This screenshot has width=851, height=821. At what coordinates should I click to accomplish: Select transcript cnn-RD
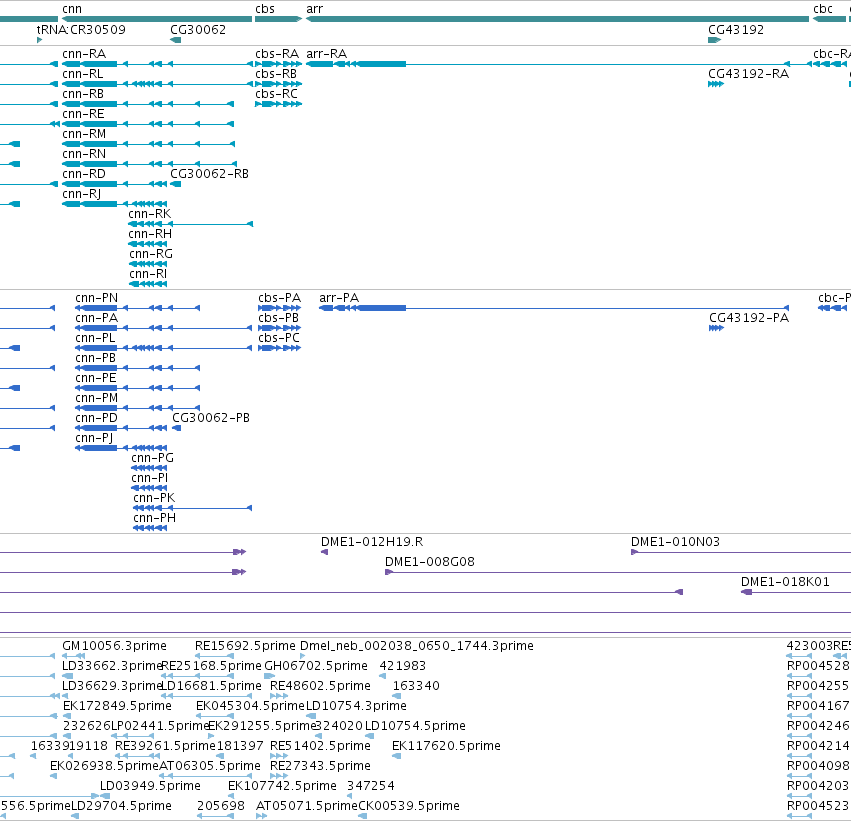pyautogui.click(x=84, y=174)
